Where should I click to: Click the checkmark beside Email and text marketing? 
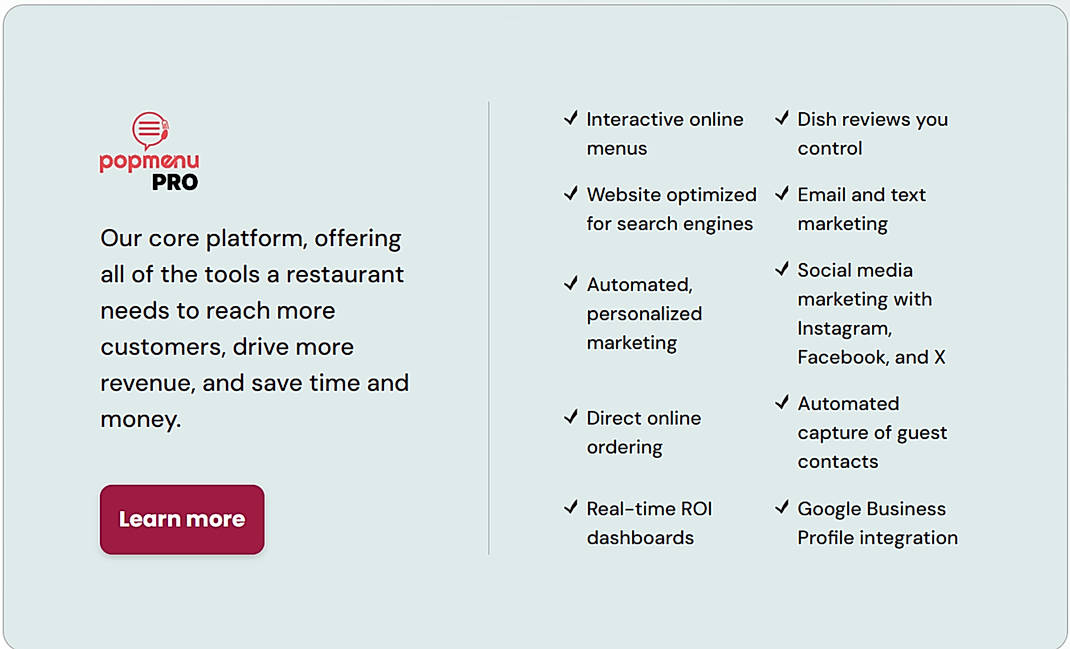point(782,193)
